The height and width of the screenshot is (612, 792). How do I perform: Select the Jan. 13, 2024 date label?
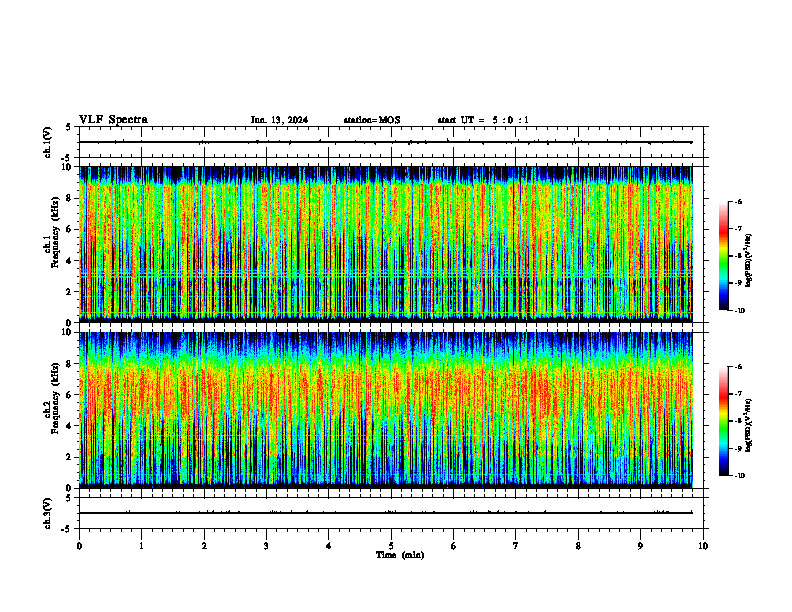point(279,120)
